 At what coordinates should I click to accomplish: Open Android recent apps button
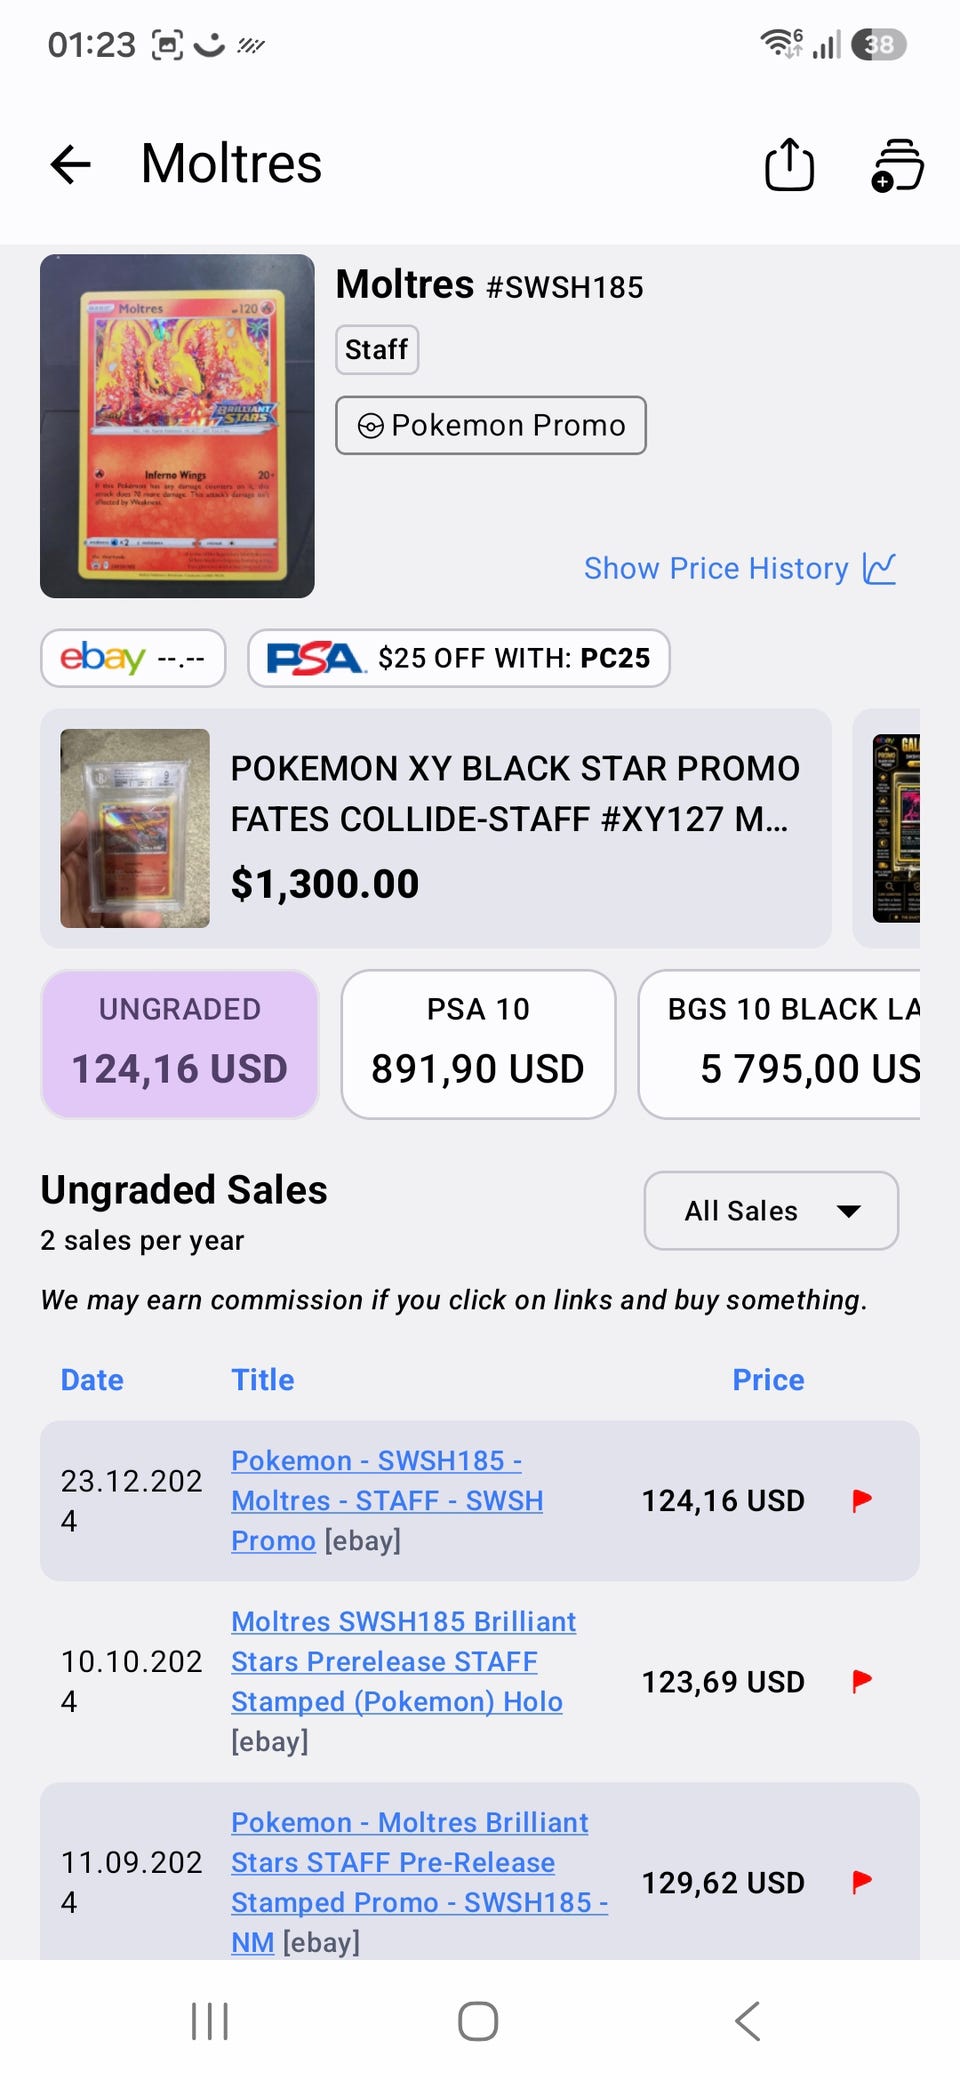210,2021
